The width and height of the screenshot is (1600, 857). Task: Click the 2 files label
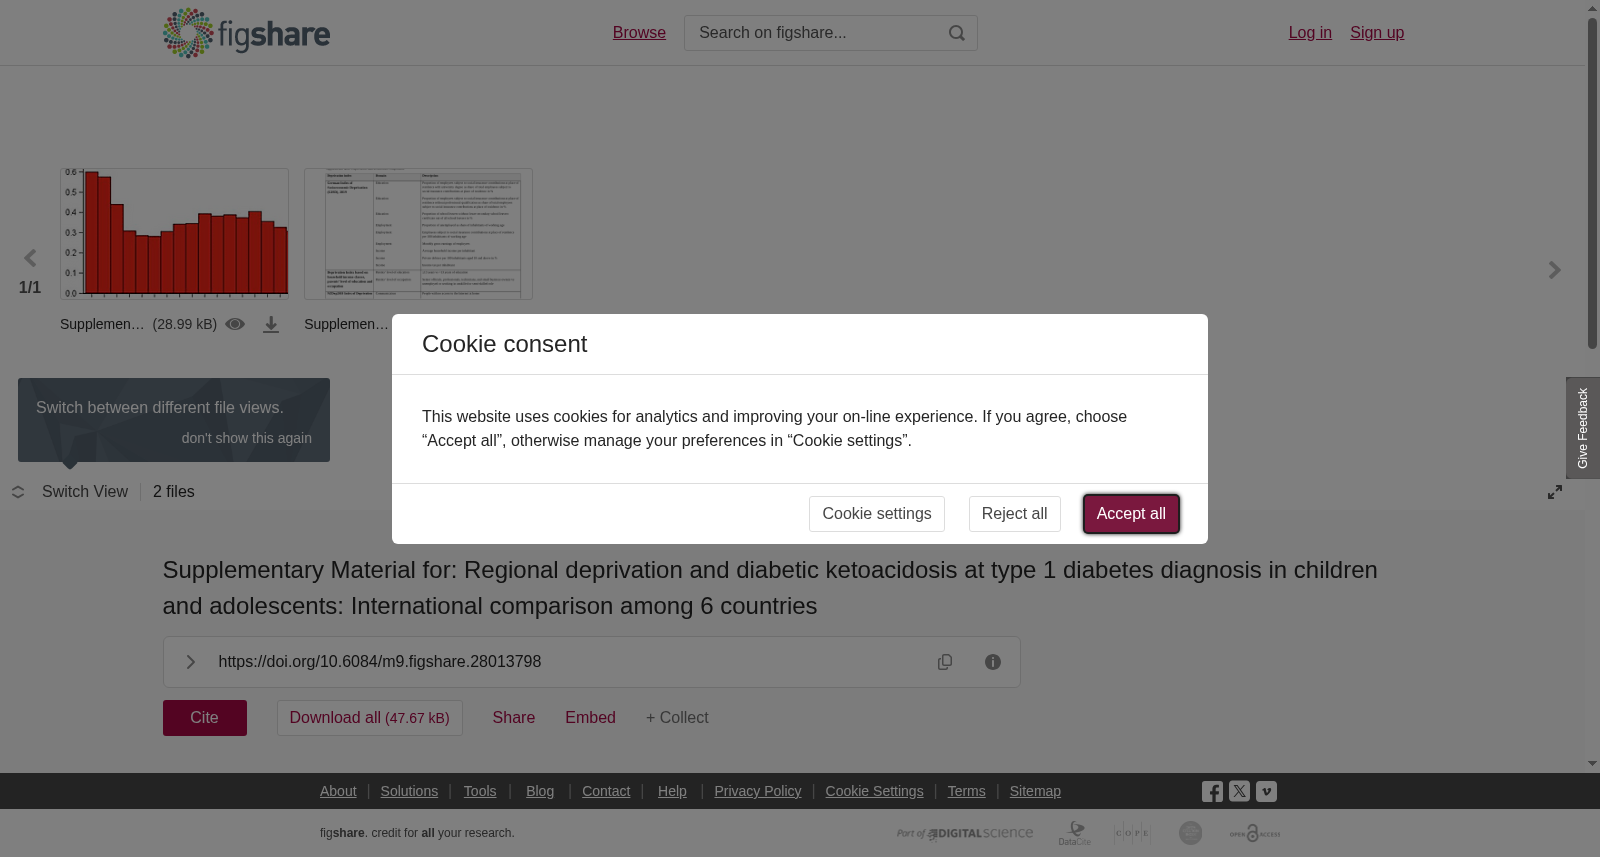174,492
